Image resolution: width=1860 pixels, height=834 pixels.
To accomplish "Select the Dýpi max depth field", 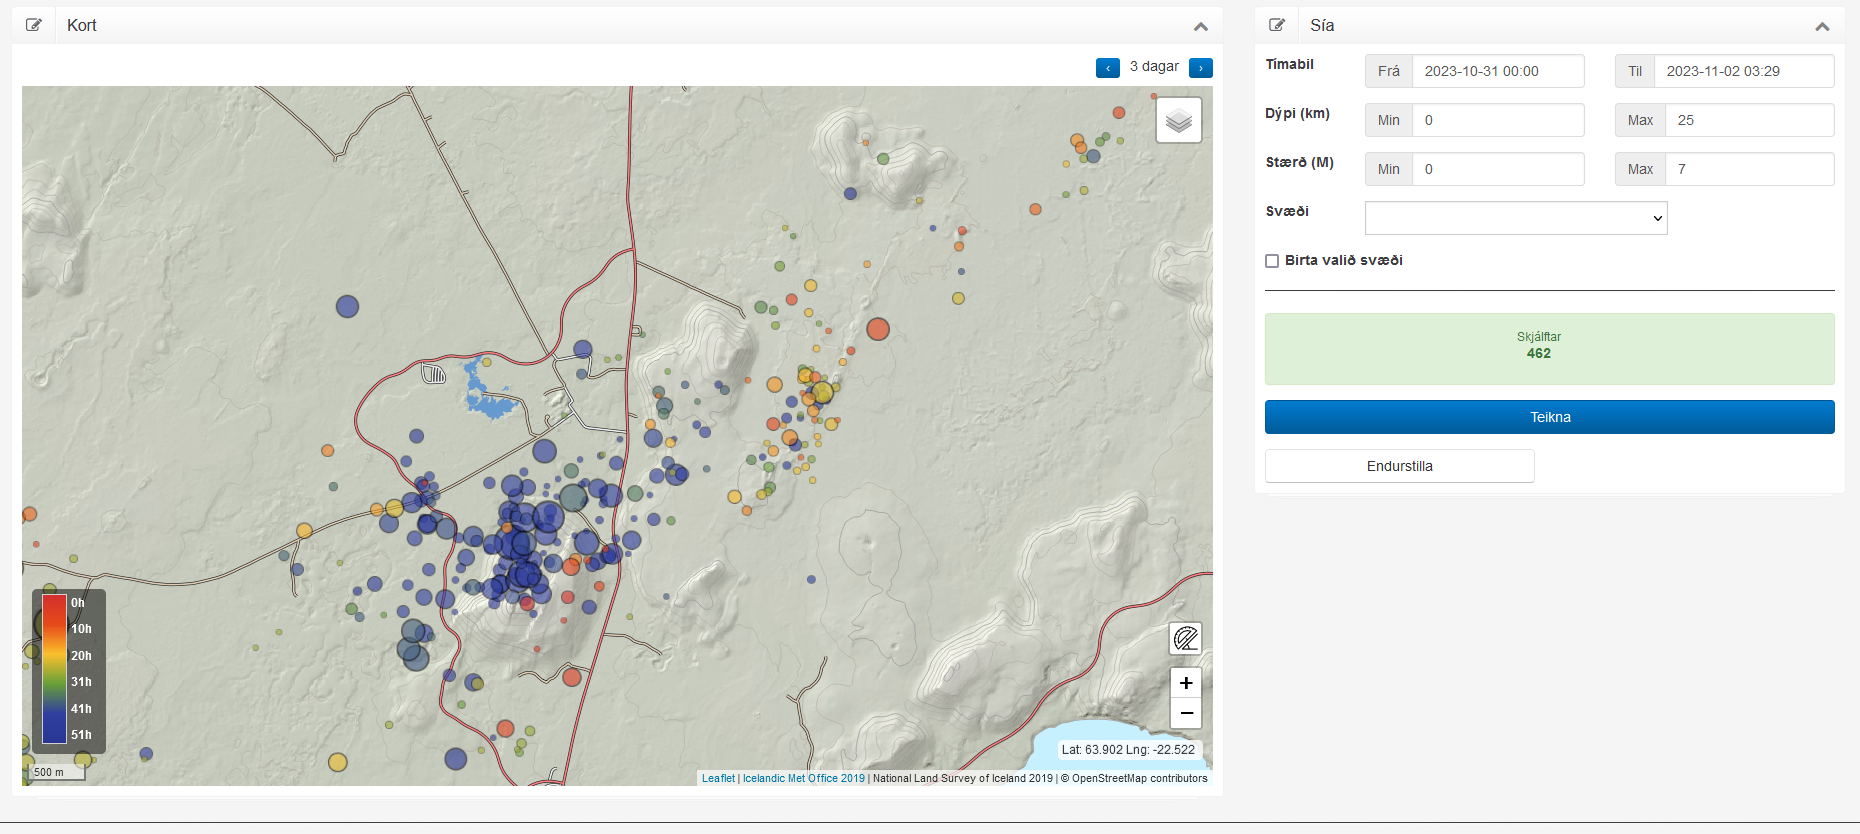I will pos(1748,120).
